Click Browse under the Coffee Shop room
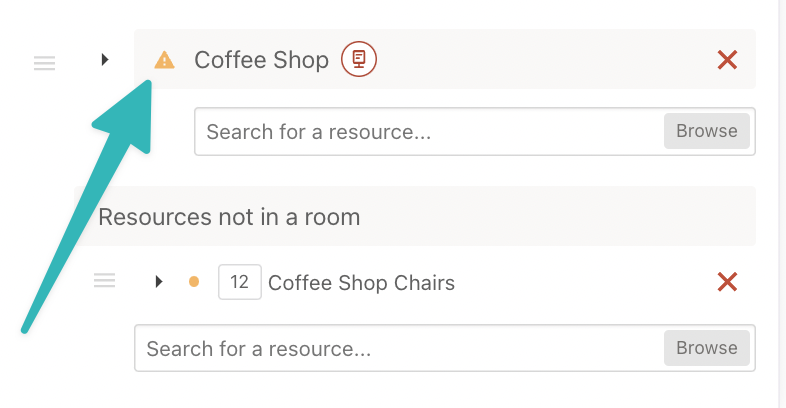The height and width of the screenshot is (408, 786). tap(707, 131)
